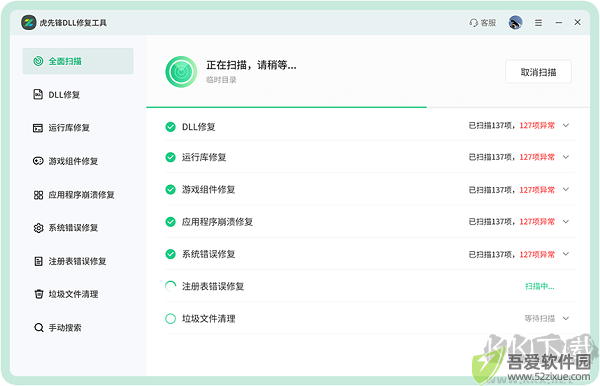Click 等待扫描 status in 垃圾文件清理 row
The height and width of the screenshot is (386, 600).
pyautogui.click(x=540, y=318)
